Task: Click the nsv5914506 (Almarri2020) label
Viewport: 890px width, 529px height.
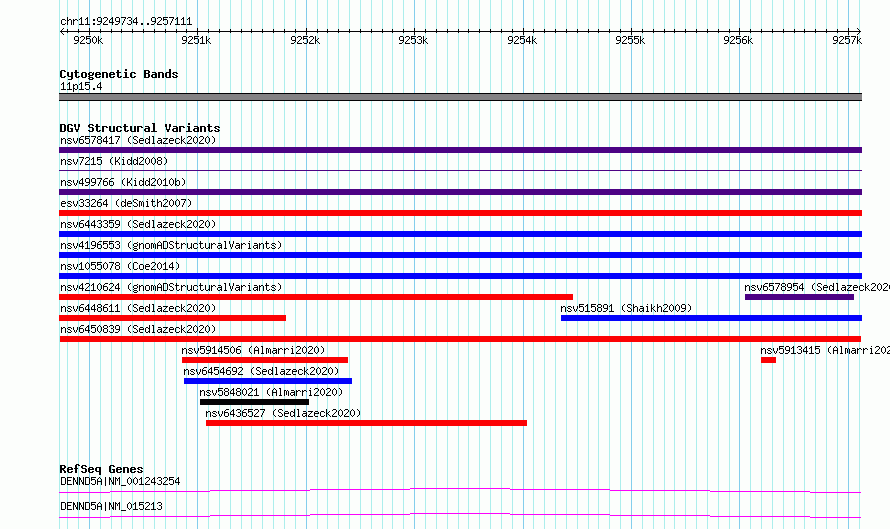Action: click(253, 350)
